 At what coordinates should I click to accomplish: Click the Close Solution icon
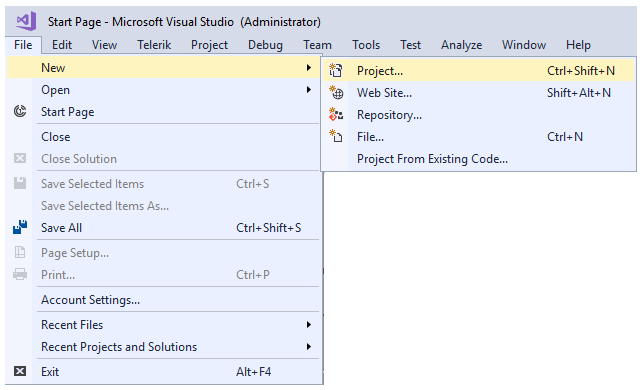coord(20,158)
